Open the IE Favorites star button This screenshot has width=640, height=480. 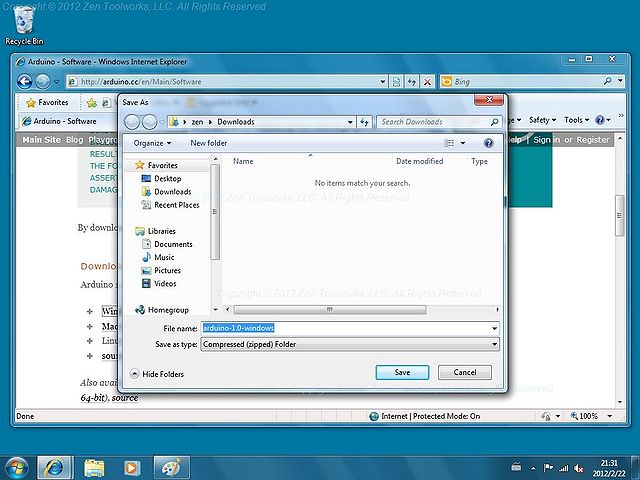click(x=47, y=102)
